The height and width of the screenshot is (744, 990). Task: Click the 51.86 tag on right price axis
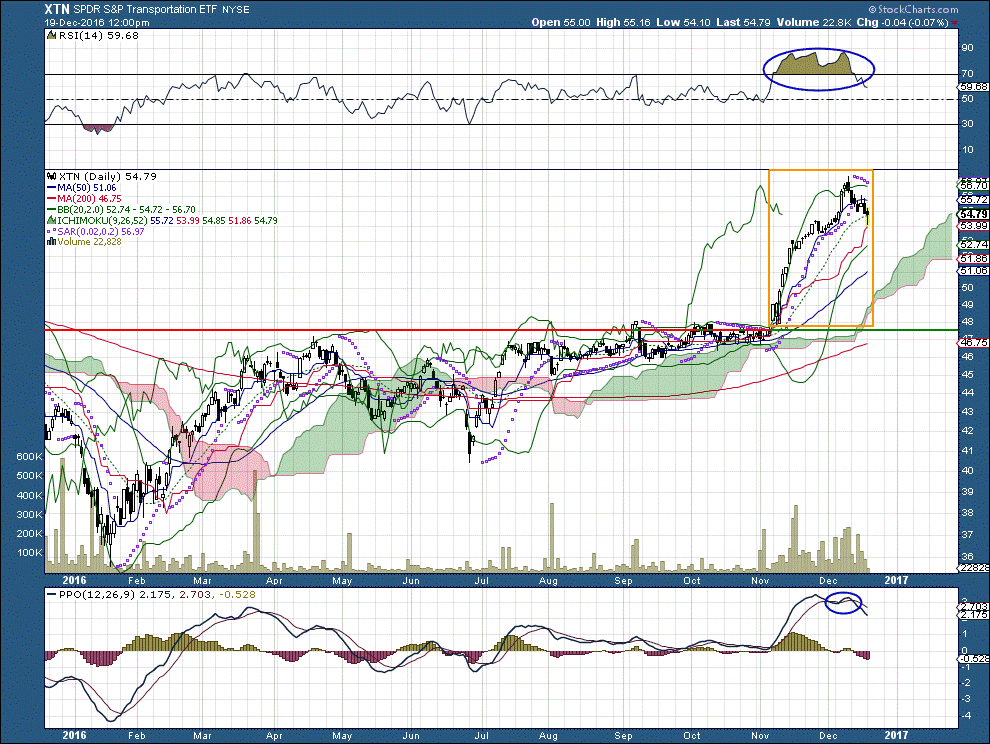(974, 259)
